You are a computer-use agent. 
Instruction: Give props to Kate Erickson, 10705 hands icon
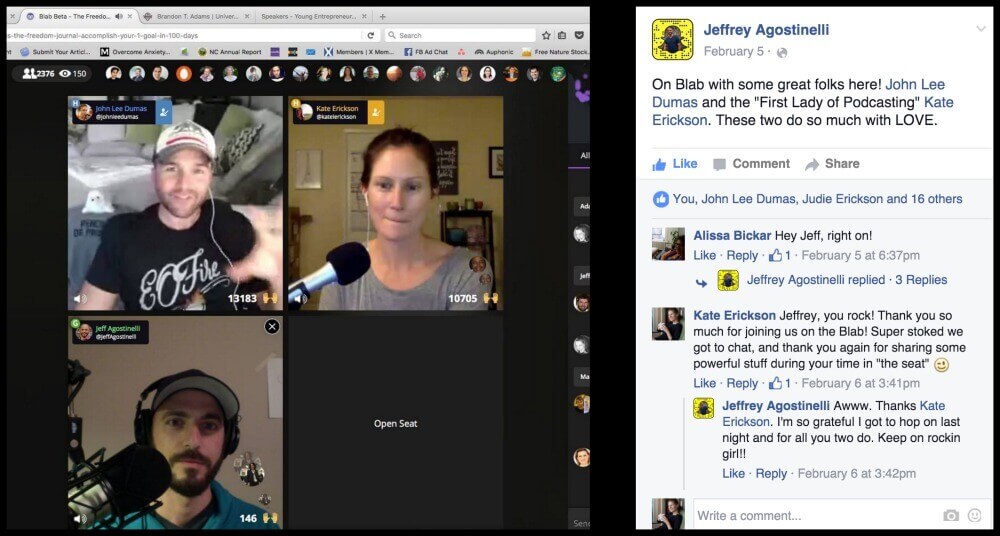[x=490, y=298]
